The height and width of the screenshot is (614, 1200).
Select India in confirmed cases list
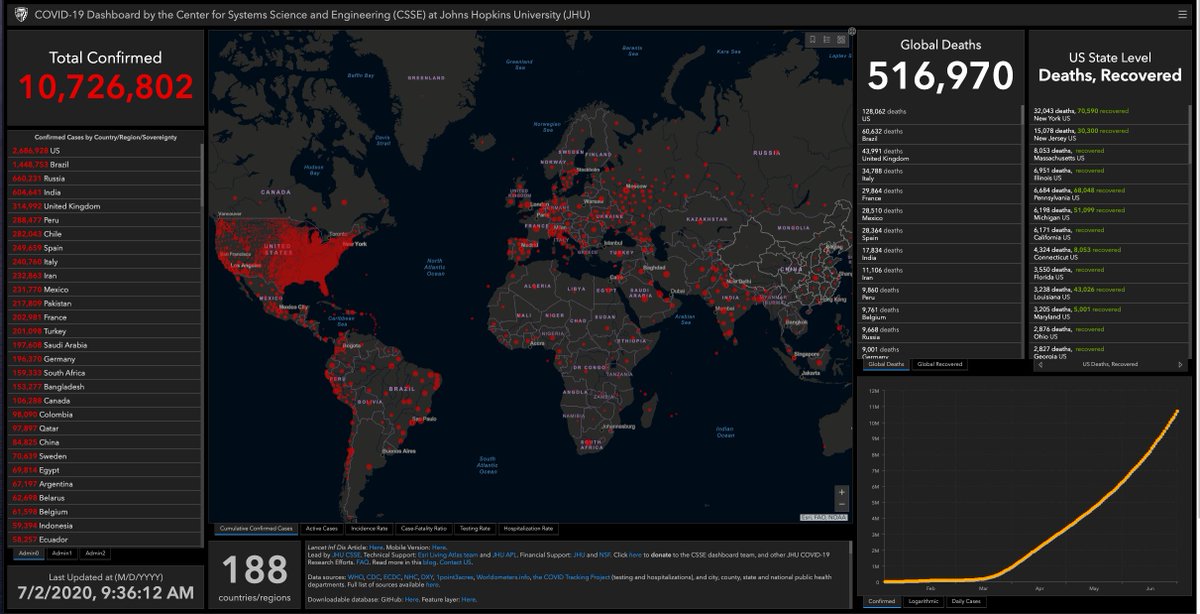click(x=105, y=192)
